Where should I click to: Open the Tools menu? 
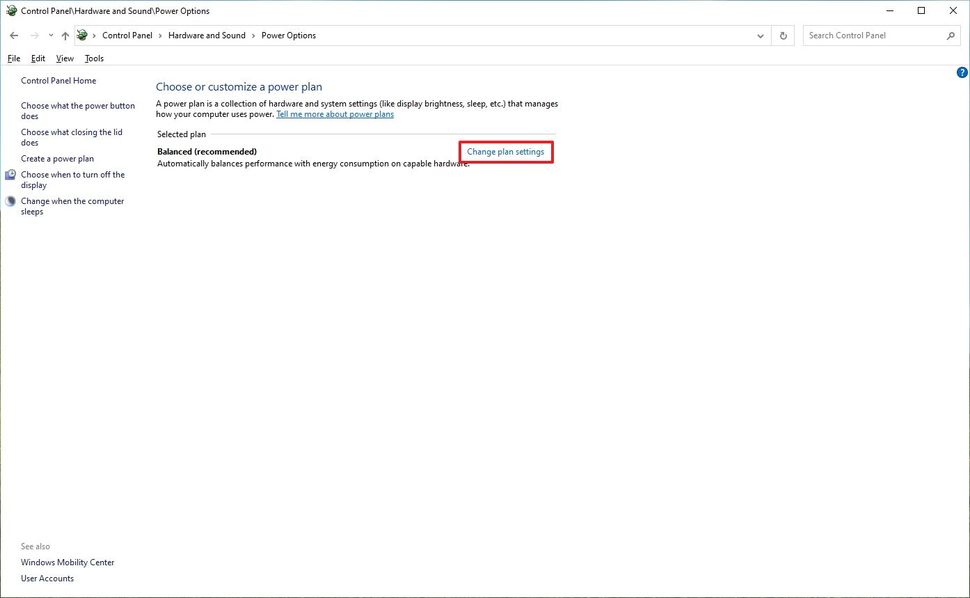coord(93,58)
